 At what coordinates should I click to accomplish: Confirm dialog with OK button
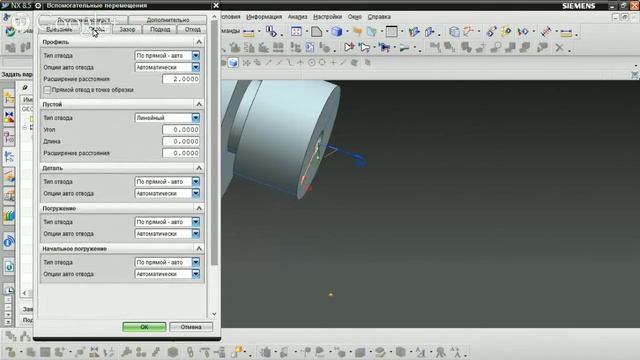(144, 327)
